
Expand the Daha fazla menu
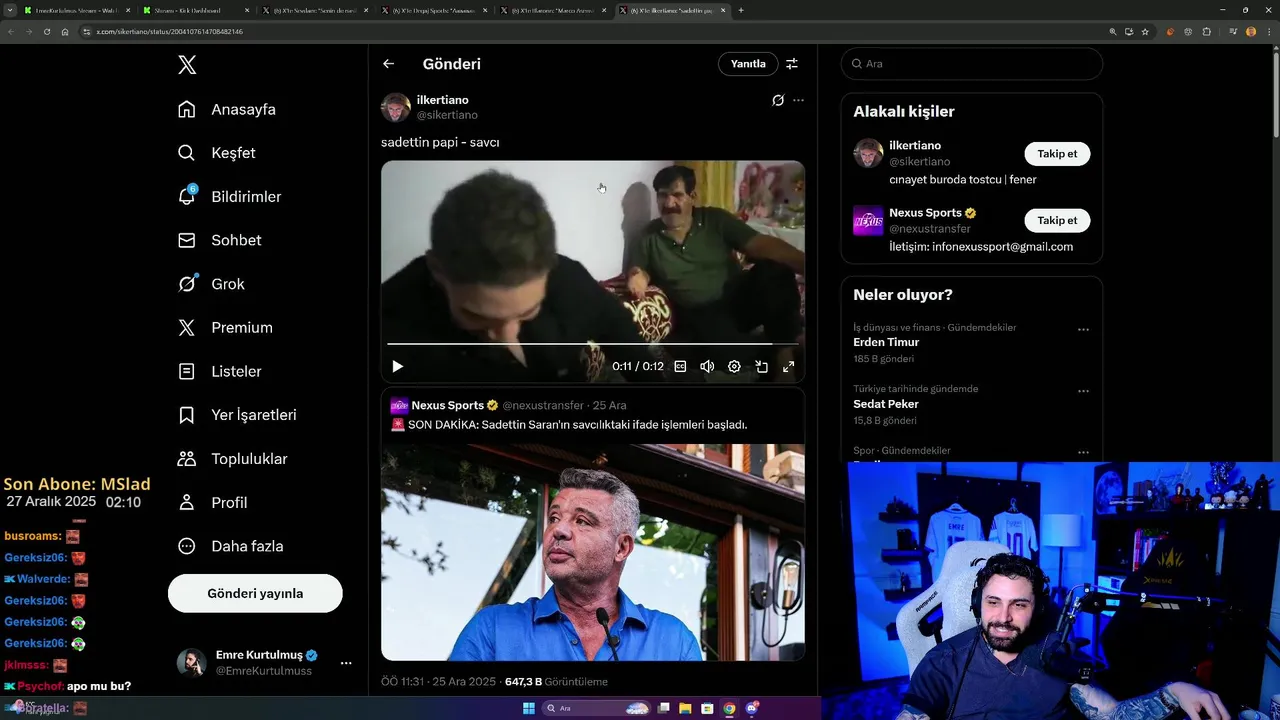click(x=230, y=546)
